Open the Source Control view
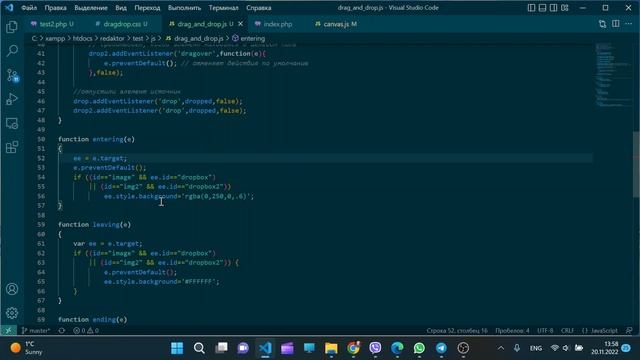 tap(12, 76)
